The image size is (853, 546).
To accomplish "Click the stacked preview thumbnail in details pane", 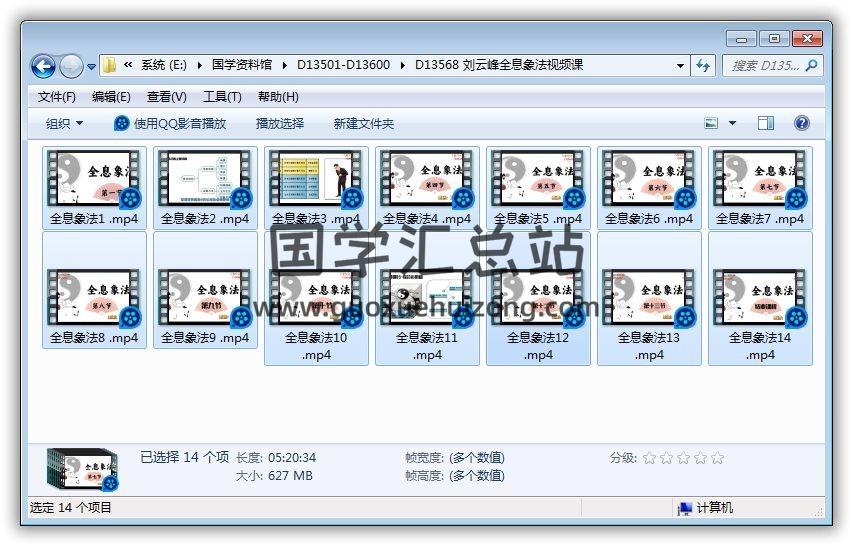I will pyautogui.click(x=83, y=469).
